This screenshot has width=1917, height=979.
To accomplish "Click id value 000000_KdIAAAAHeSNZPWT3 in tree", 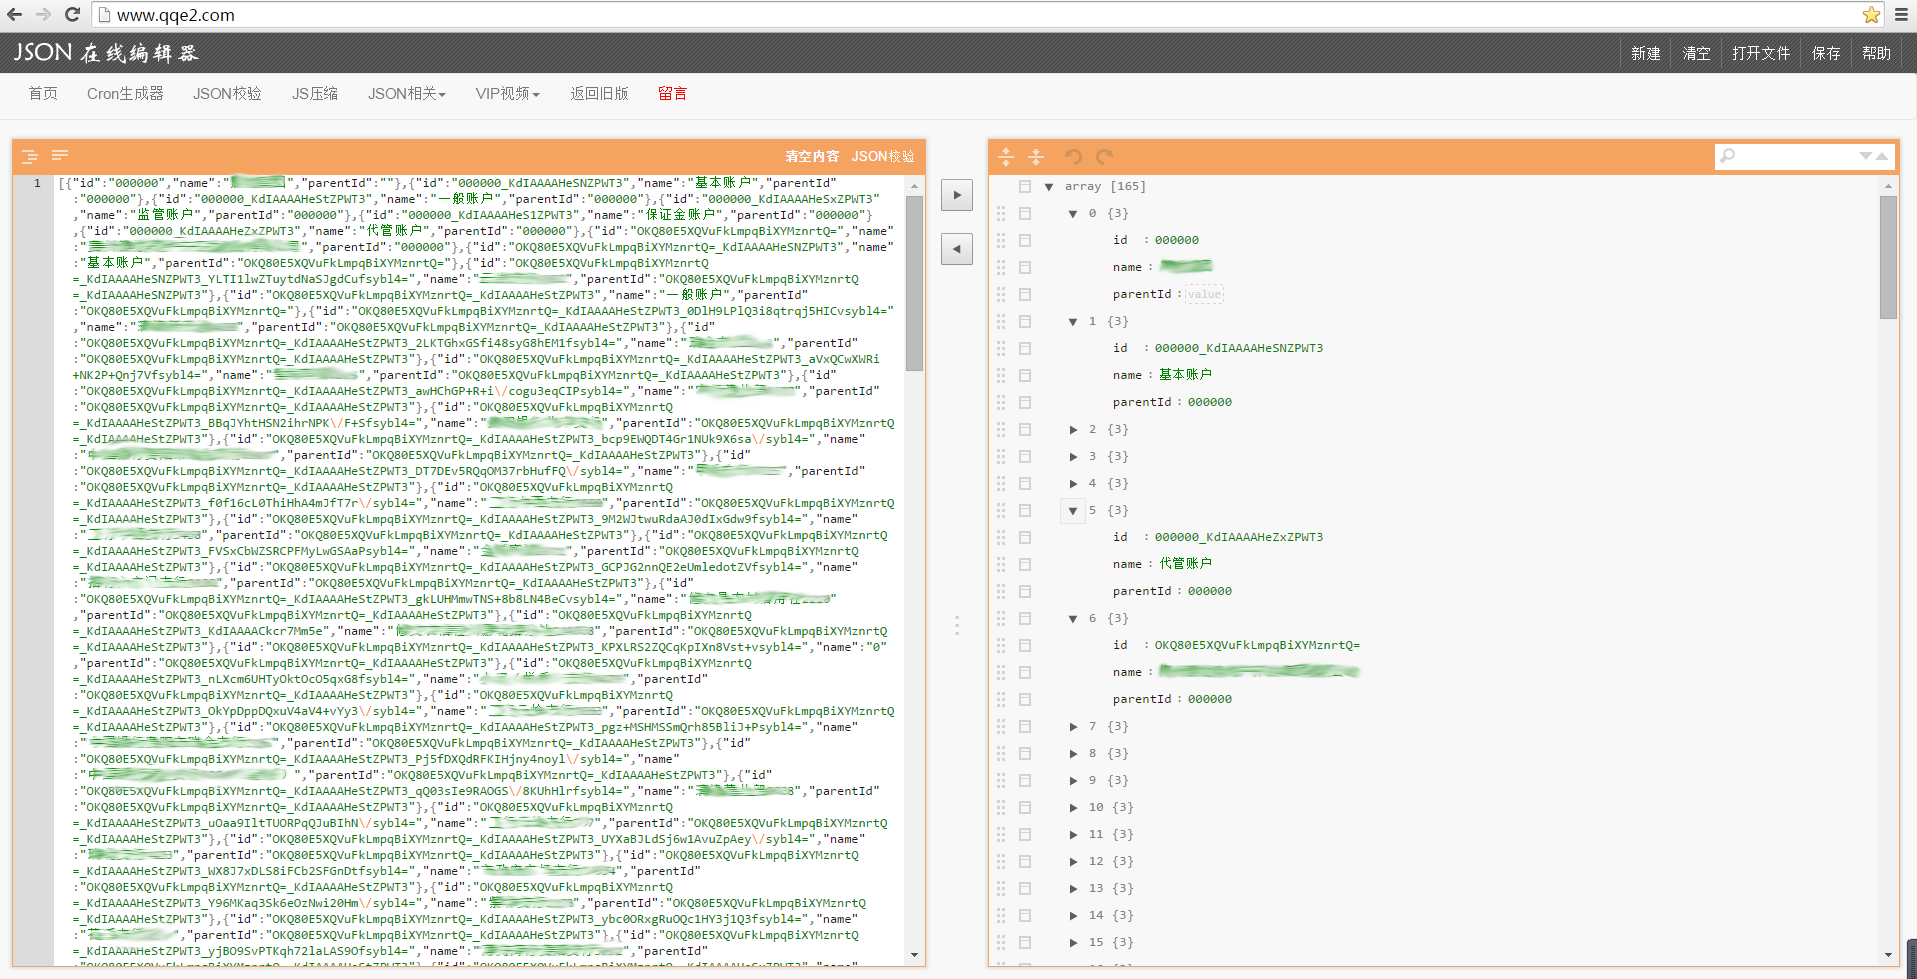I will pos(1238,348).
